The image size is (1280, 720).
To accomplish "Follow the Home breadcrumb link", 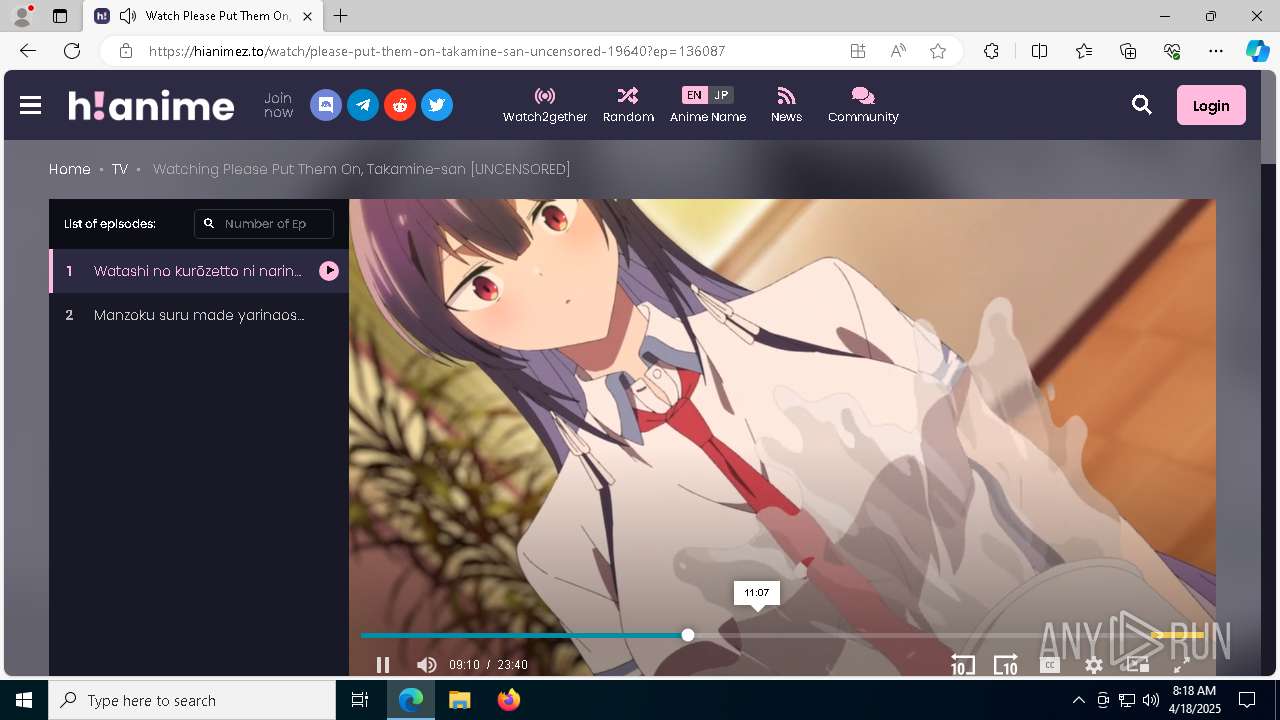I will pos(70,169).
